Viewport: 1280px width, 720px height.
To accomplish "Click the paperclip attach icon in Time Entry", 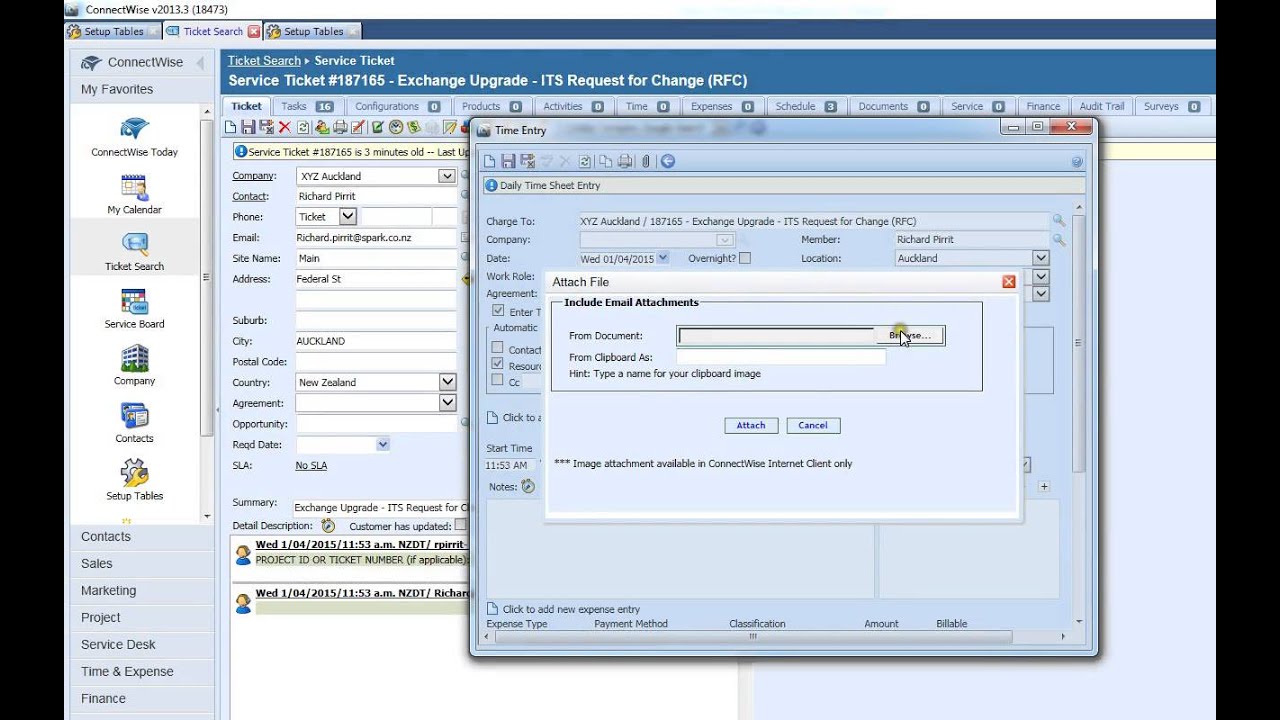I will click(646, 161).
